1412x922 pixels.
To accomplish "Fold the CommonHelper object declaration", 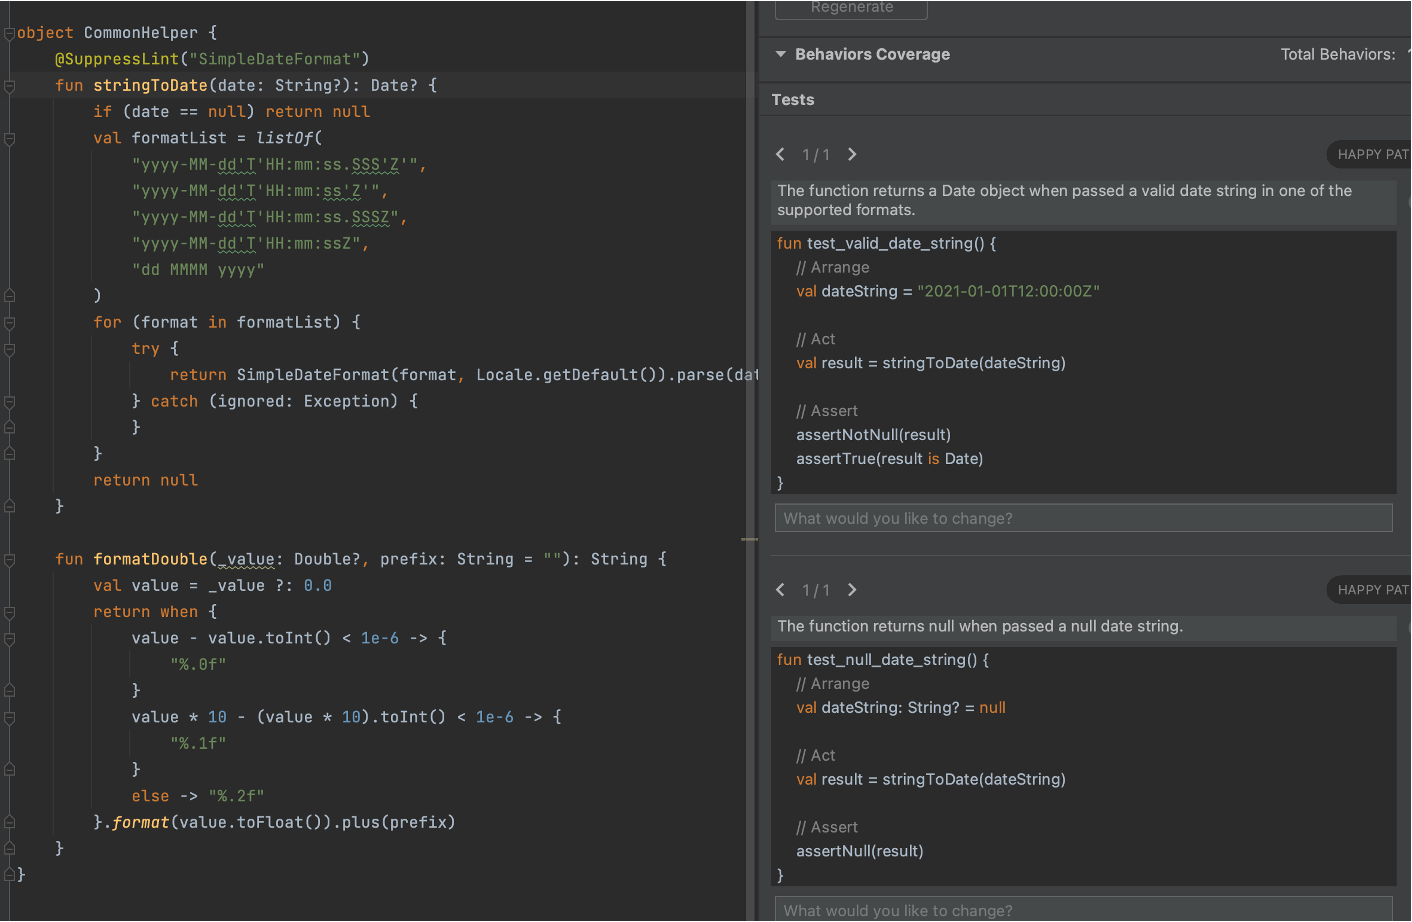I will [10, 33].
